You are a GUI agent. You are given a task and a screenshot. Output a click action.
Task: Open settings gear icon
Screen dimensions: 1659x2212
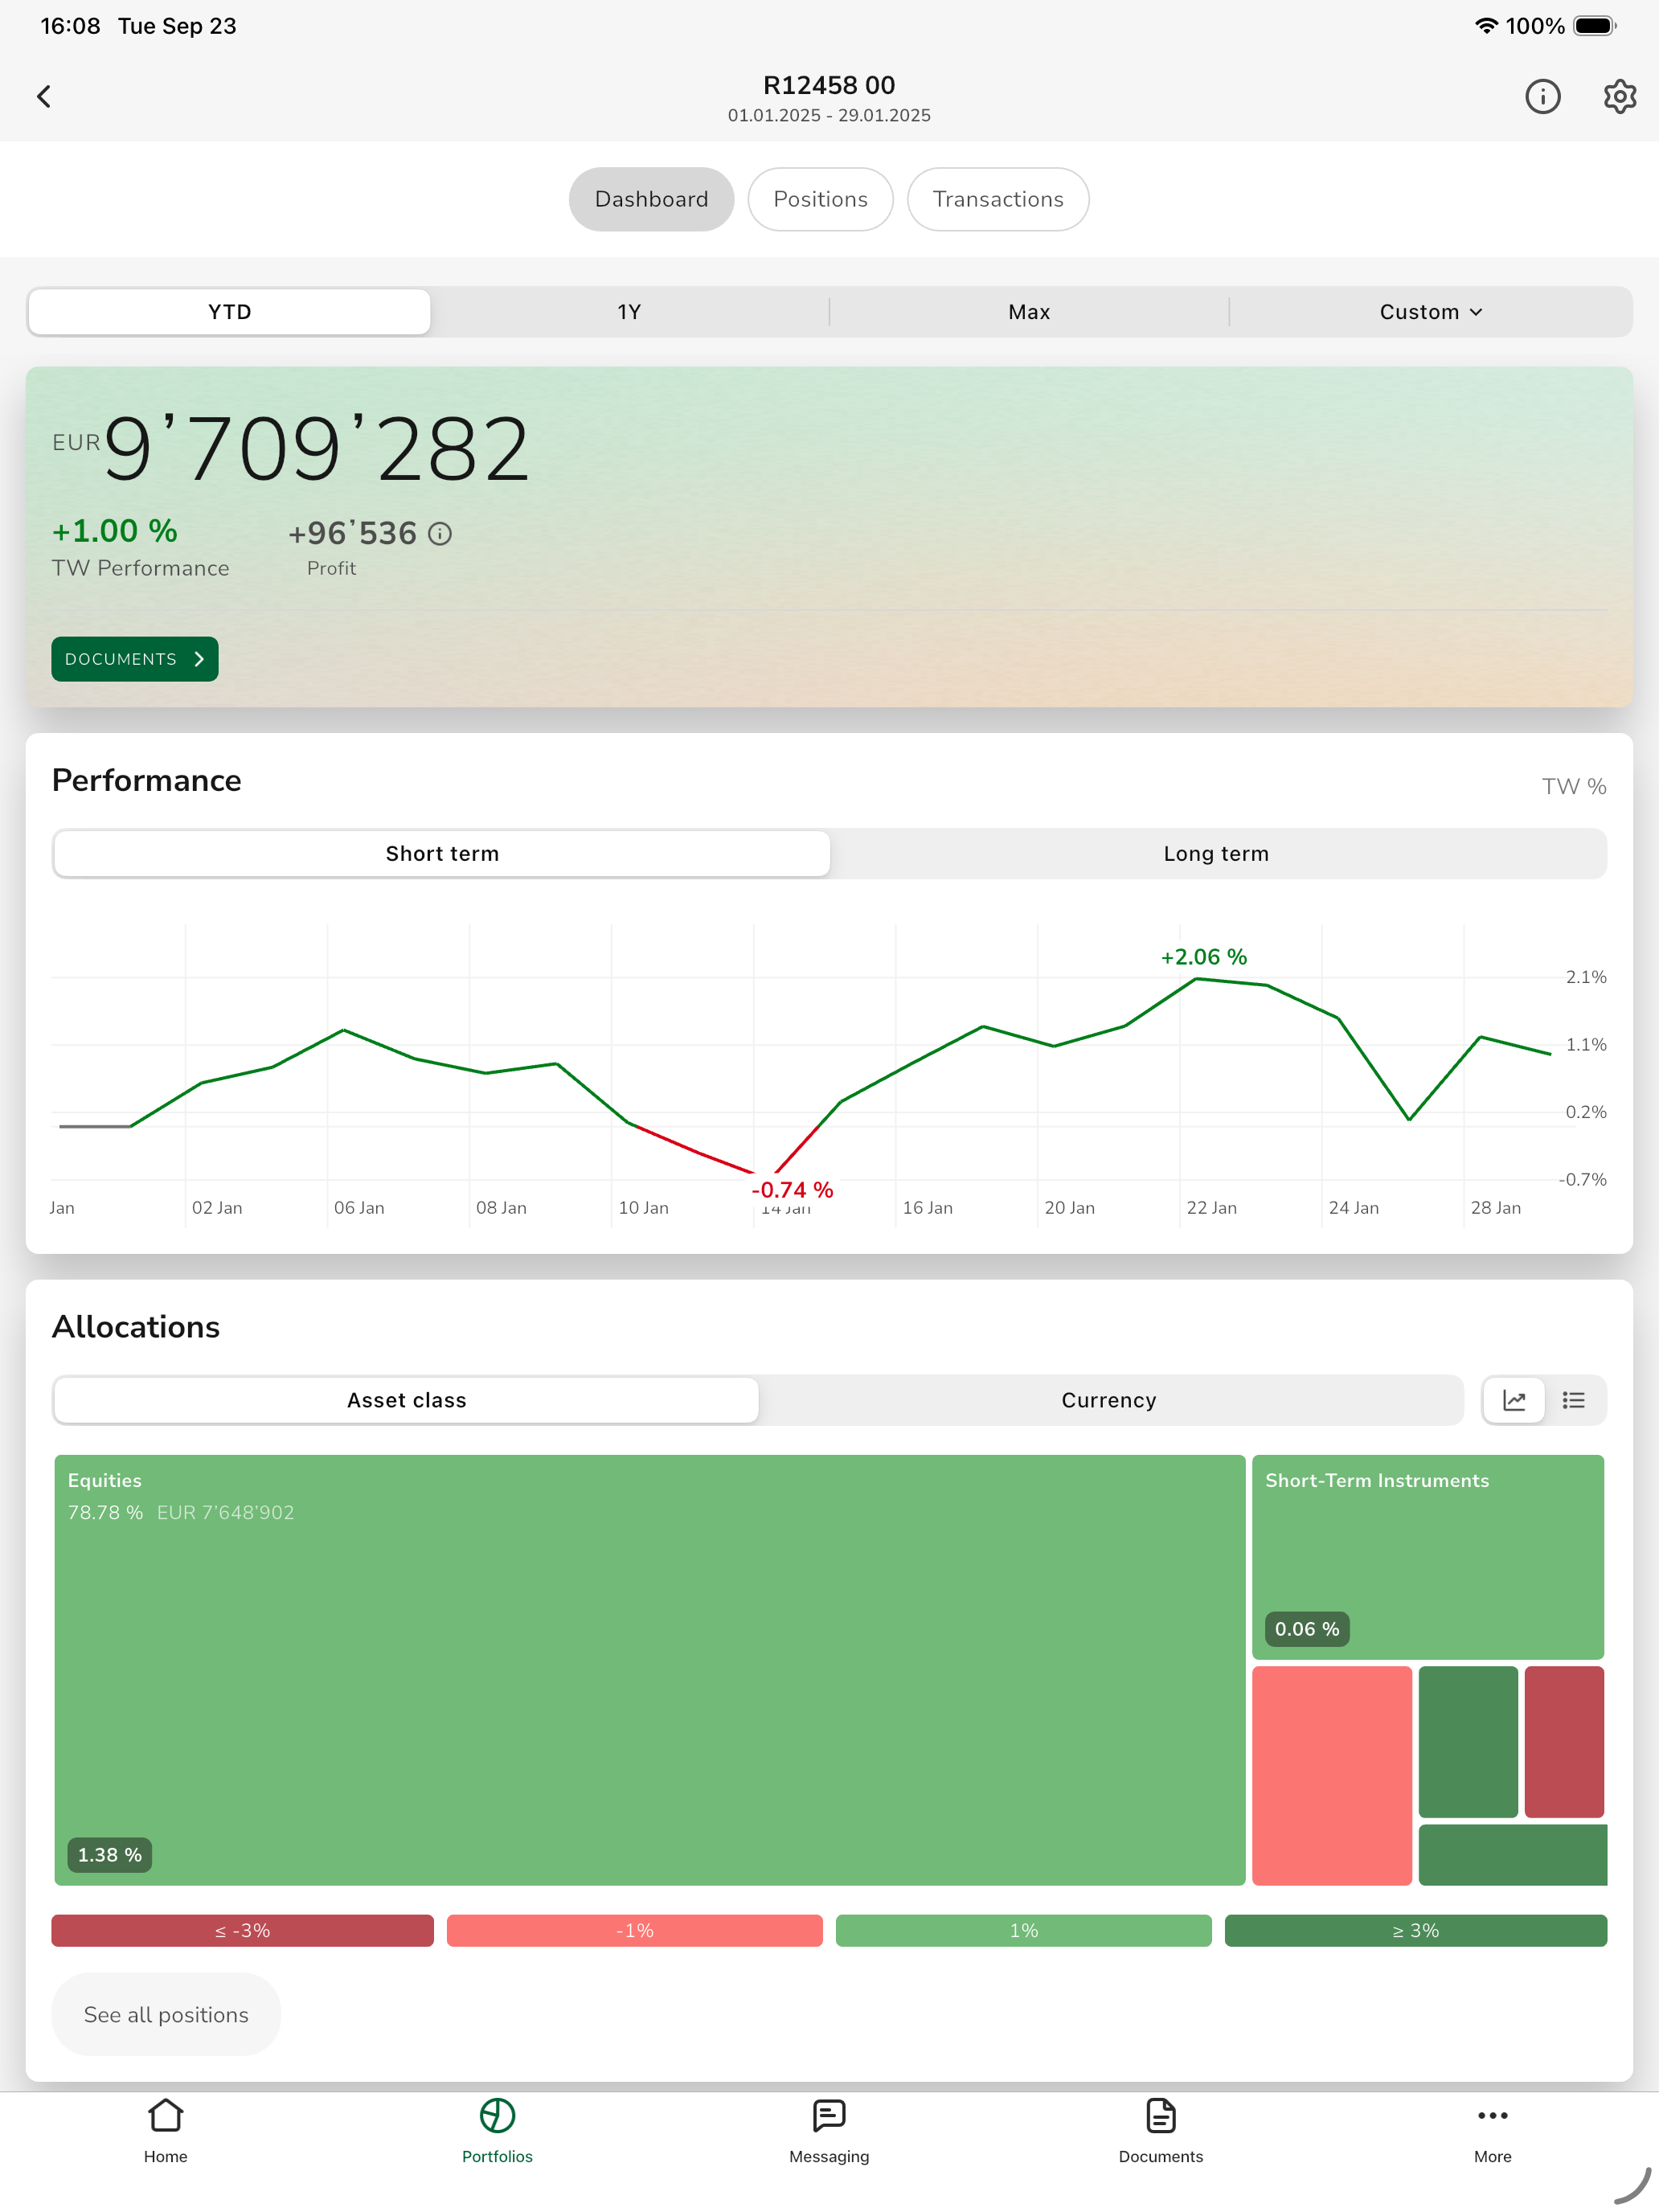[x=1619, y=96]
